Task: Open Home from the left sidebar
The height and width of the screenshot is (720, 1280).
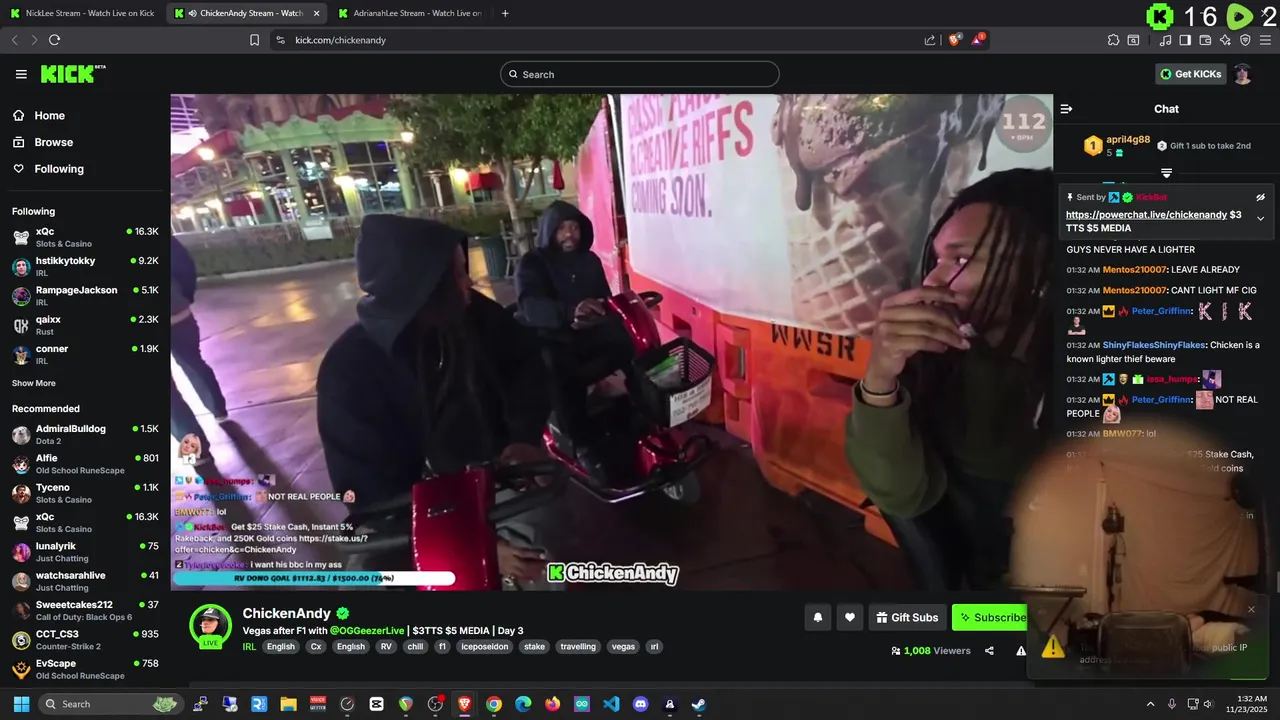Action: point(49,115)
